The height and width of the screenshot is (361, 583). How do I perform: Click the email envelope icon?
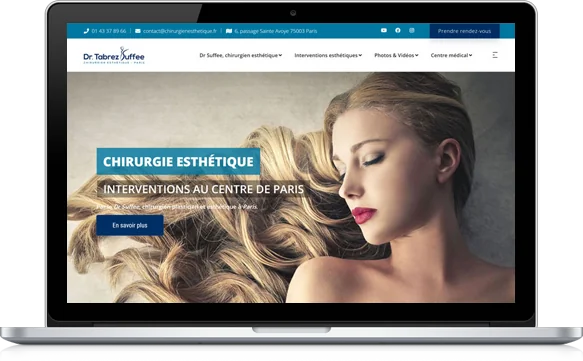[138, 31]
